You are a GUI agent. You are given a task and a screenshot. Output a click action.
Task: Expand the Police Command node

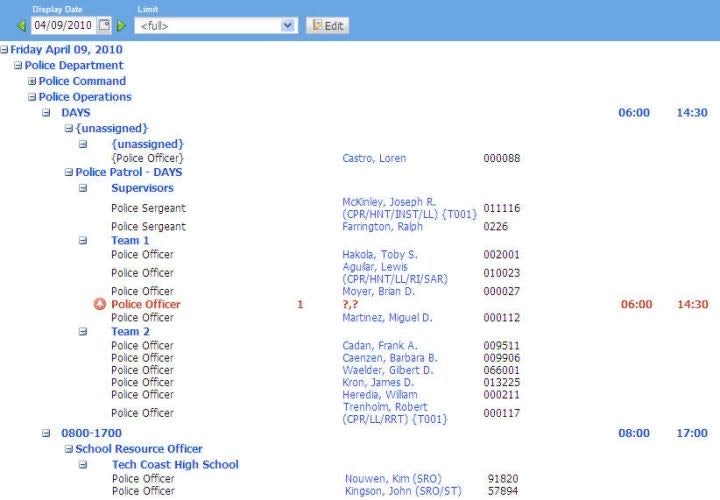32,81
